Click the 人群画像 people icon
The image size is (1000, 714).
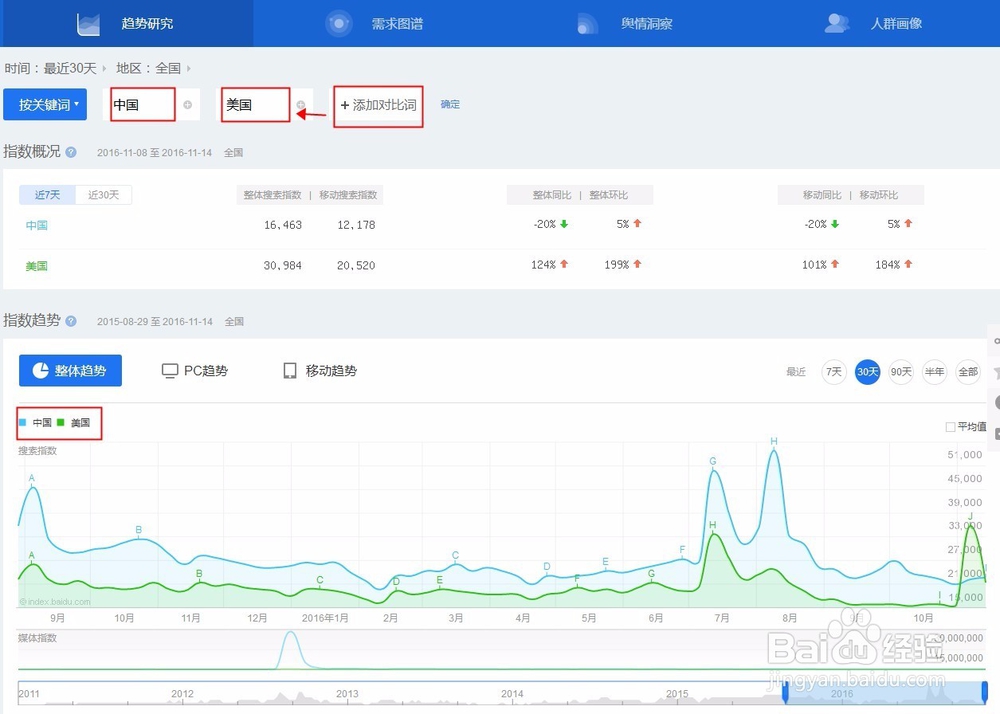point(837,24)
